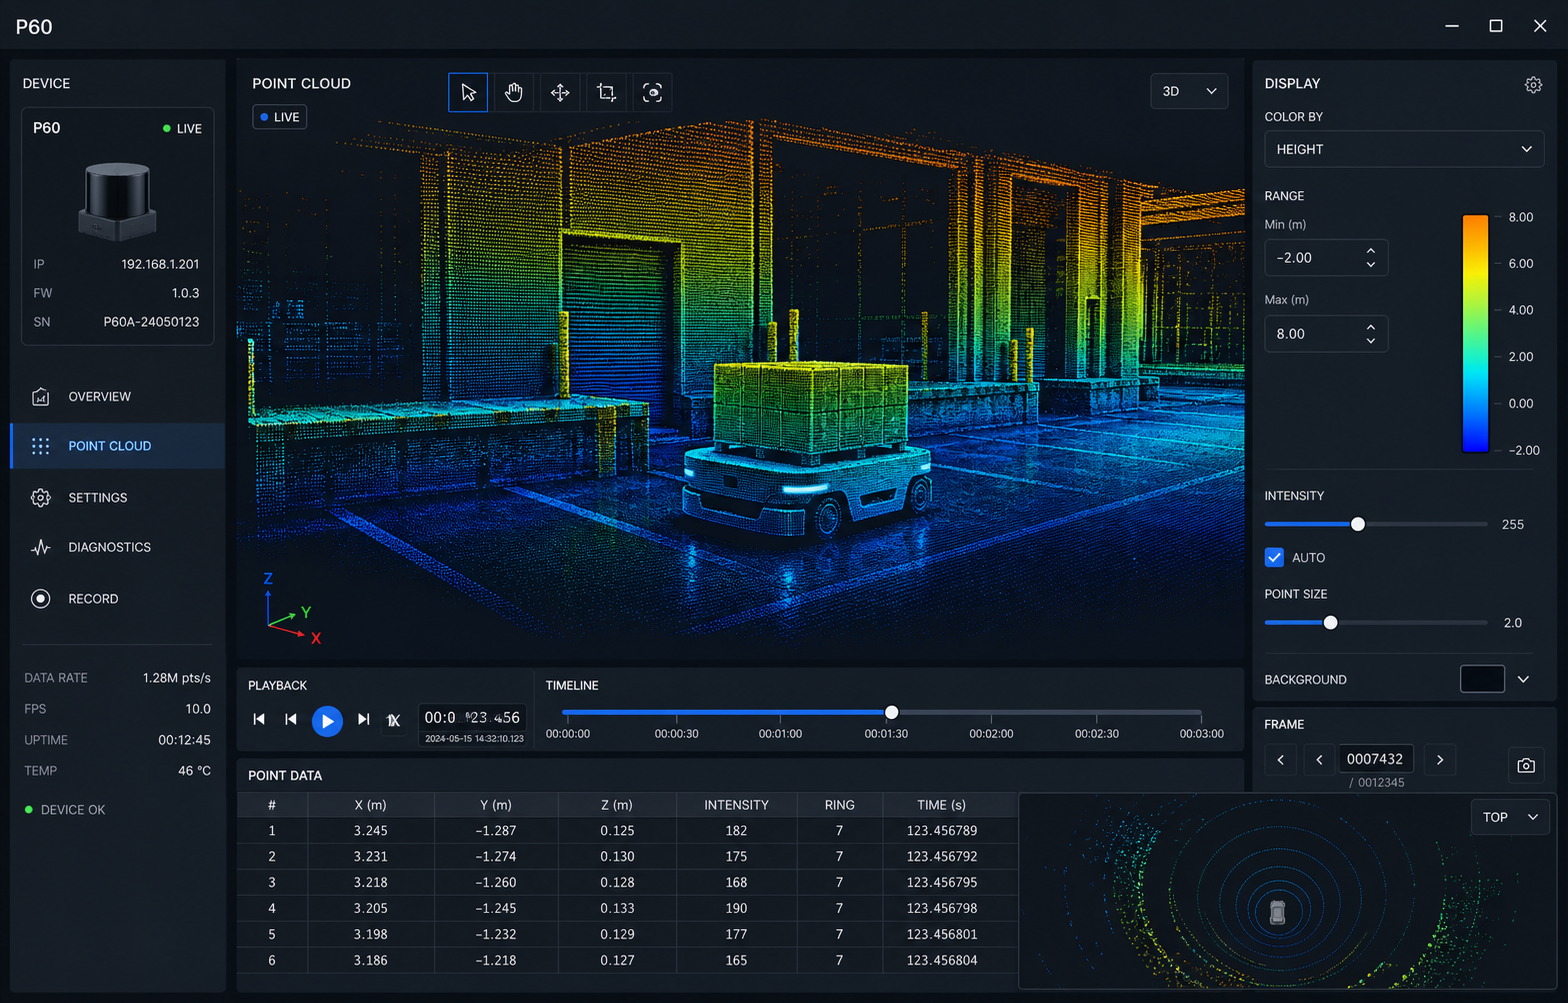Click the frame number field 0007432

1375,759
